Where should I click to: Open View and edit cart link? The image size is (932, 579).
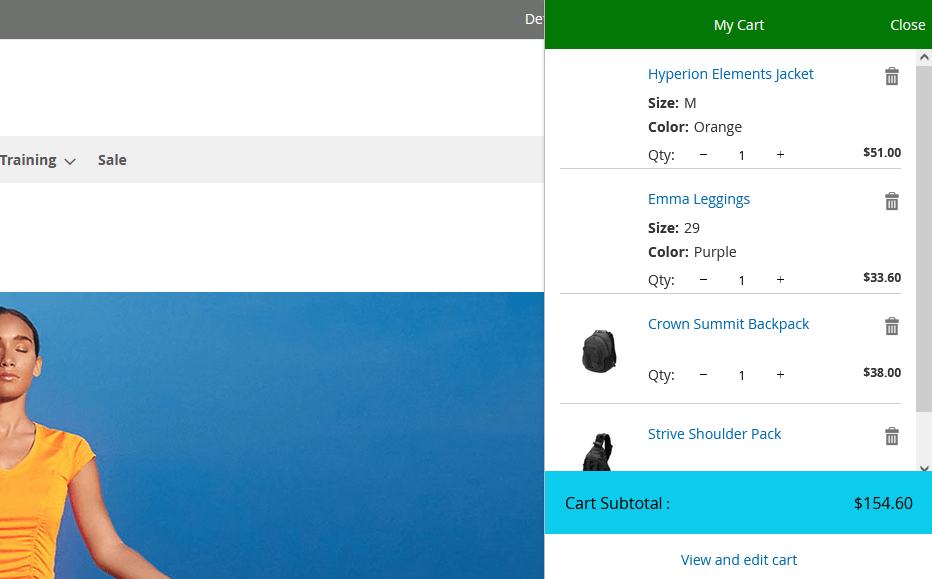click(739, 560)
